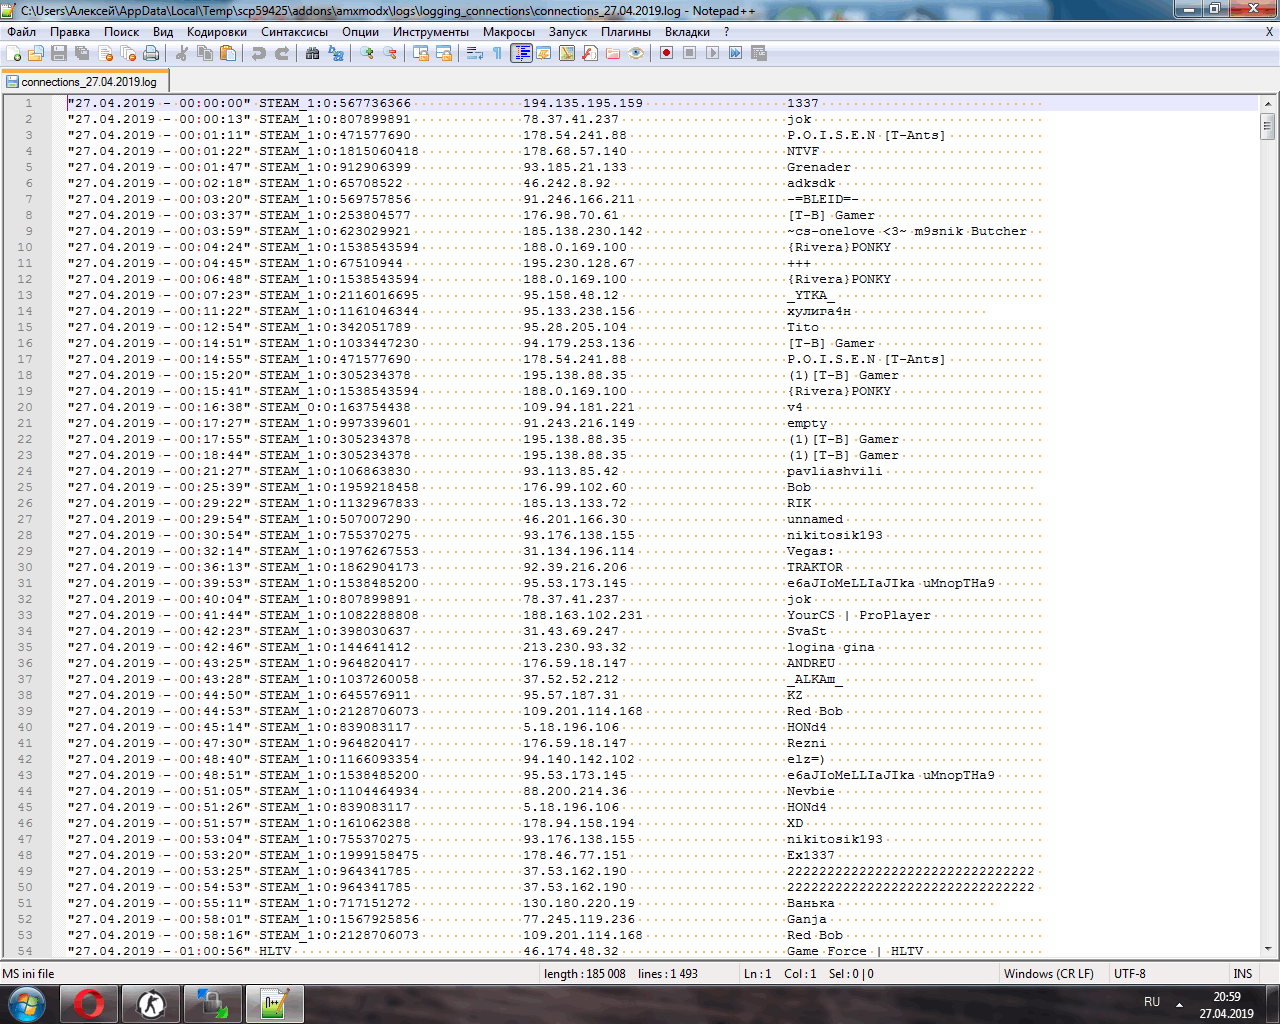1280x1024 pixels.
Task: Close document with X in menu bar
Action: (x=1270, y=32)
